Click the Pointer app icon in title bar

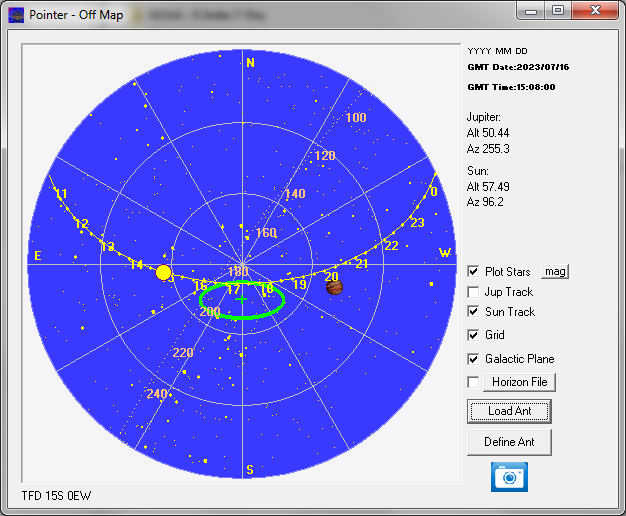pos(16,15)
